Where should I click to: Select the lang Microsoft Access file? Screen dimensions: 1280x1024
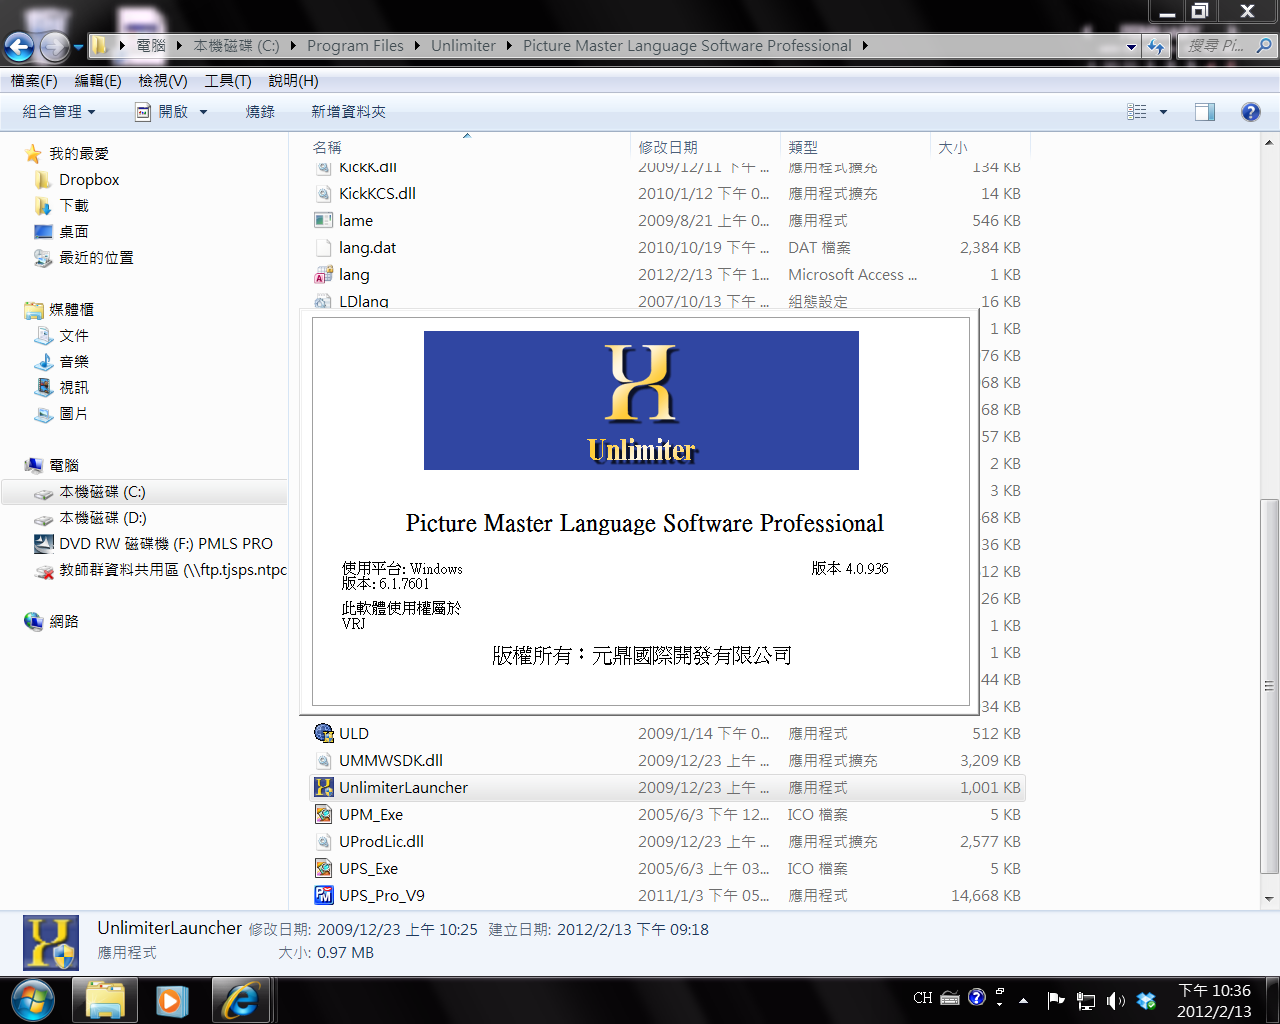click(x=668, y=275)
